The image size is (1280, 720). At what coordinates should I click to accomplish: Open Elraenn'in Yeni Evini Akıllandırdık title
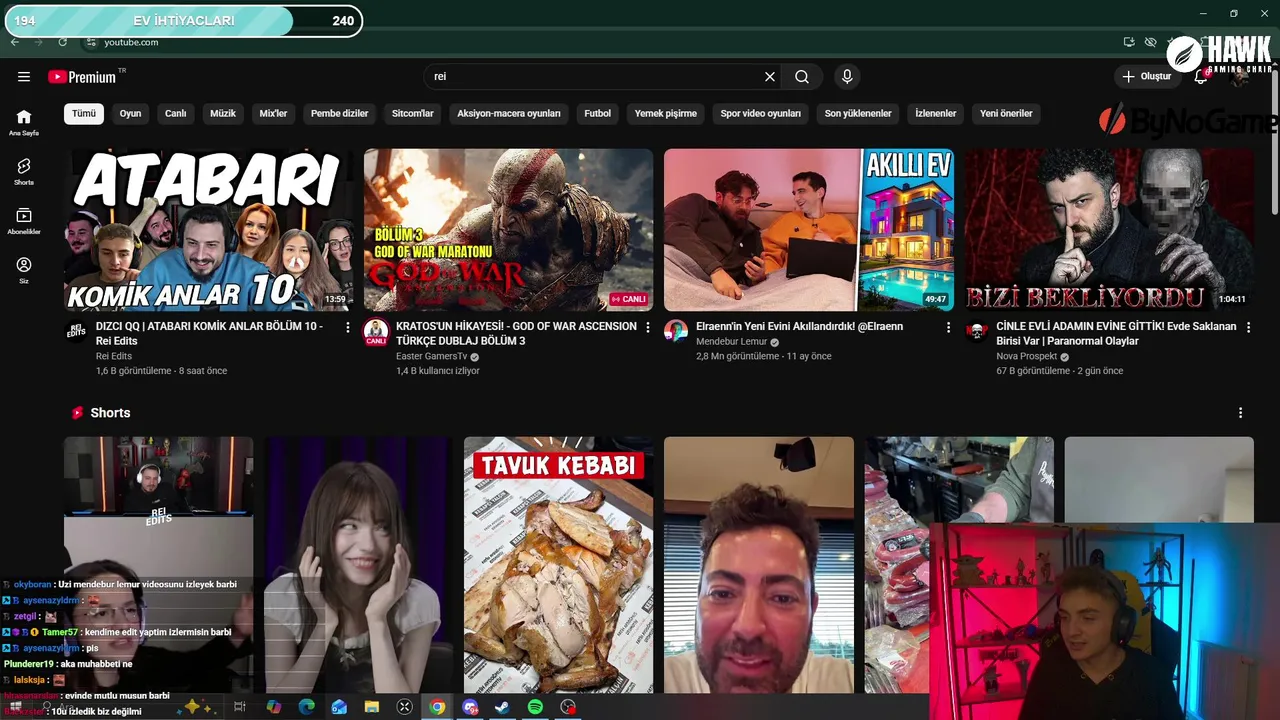point(799,326)
